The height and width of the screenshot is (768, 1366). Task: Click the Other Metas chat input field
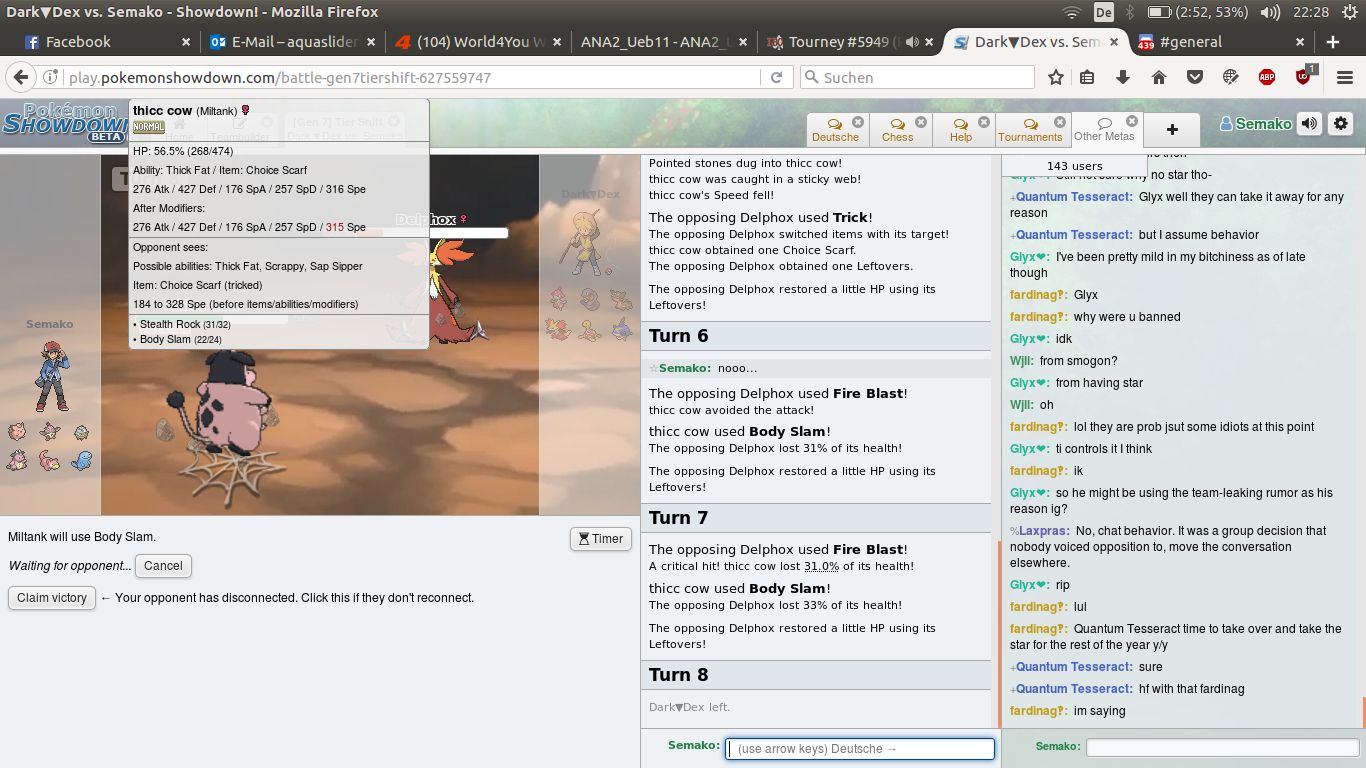click(x=1220, y=747)
